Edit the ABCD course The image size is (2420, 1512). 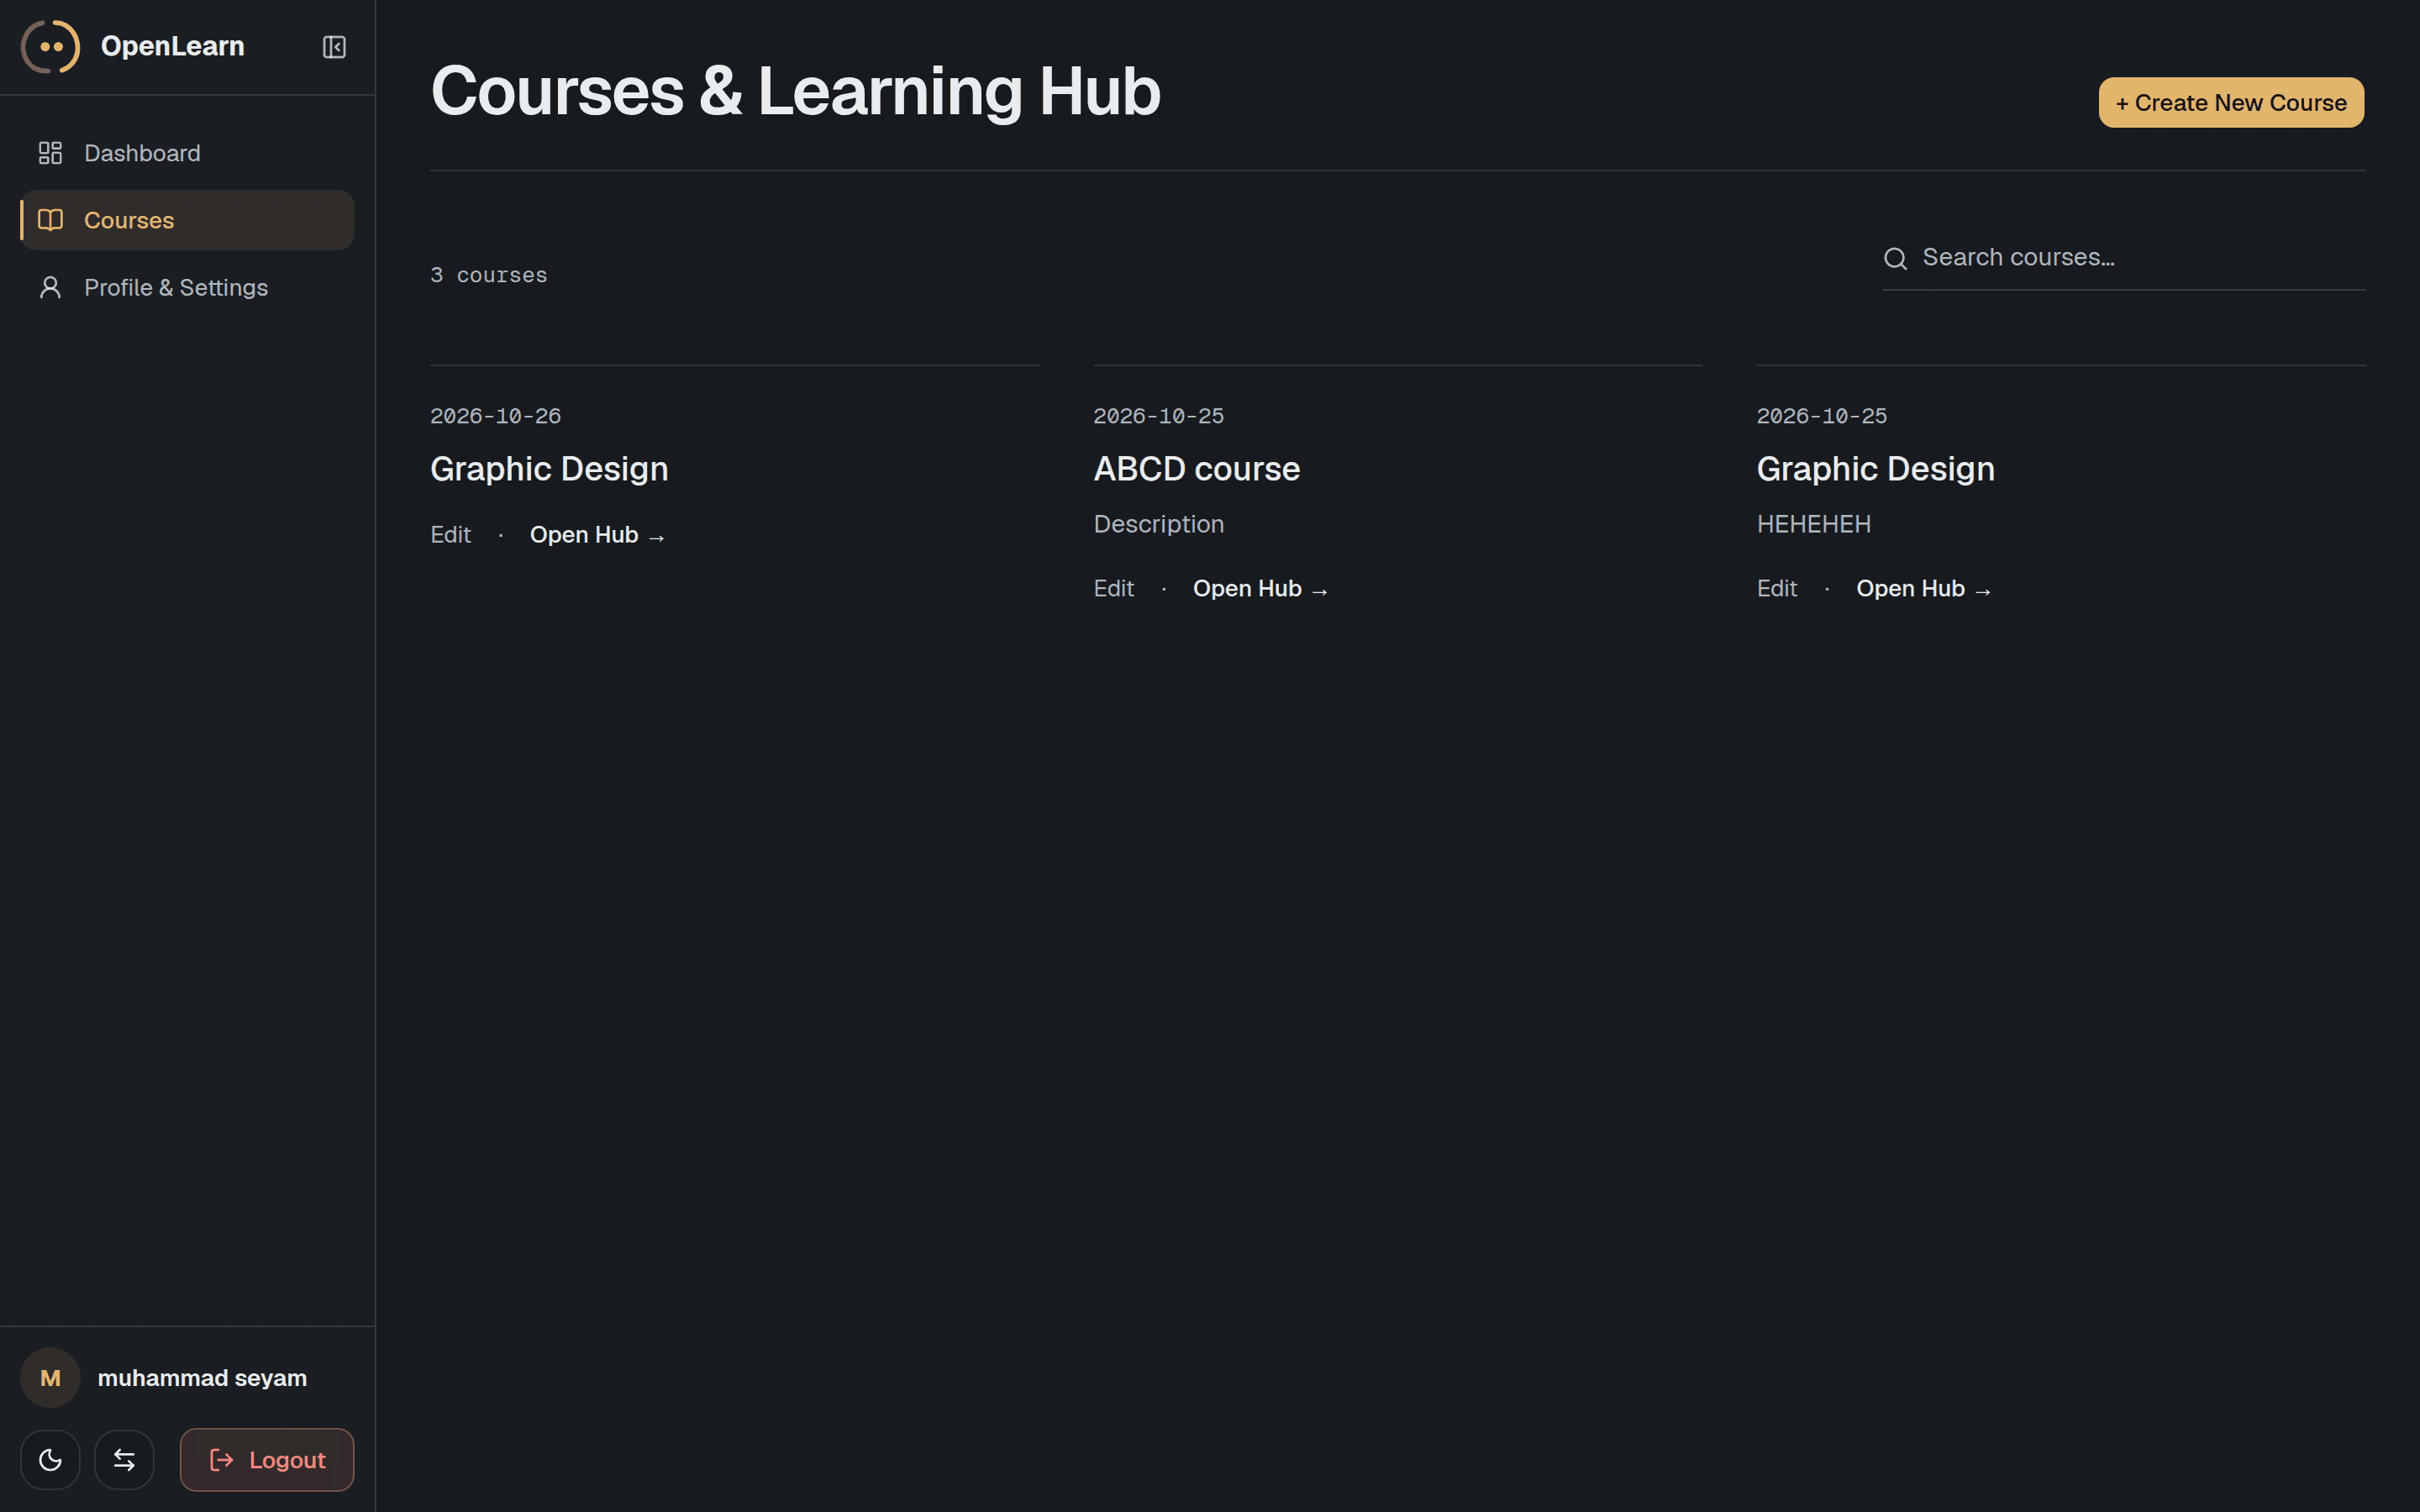[1113, 589]
